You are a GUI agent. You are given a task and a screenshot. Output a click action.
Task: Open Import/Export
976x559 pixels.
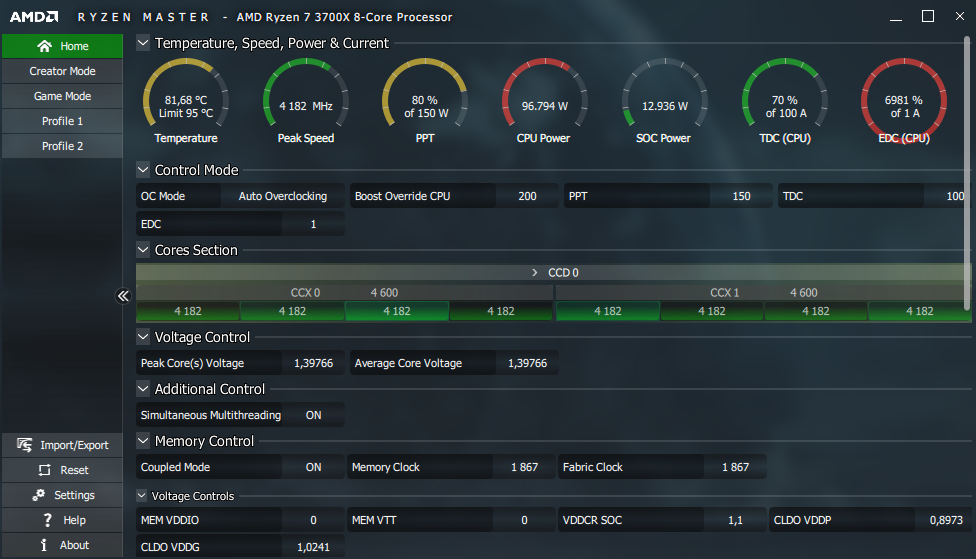coord(62,445)
